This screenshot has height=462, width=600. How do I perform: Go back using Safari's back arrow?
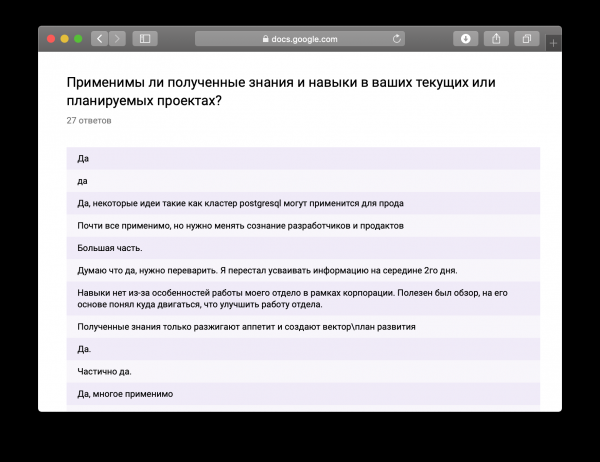pos(99,39)
